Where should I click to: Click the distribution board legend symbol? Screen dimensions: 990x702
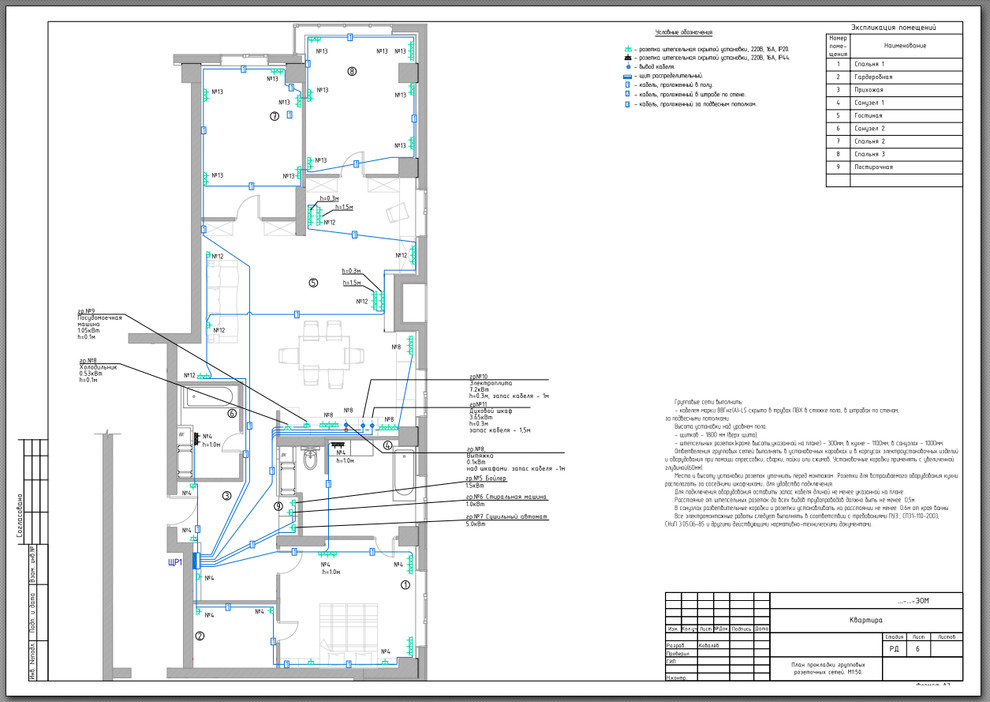(627, 76)
